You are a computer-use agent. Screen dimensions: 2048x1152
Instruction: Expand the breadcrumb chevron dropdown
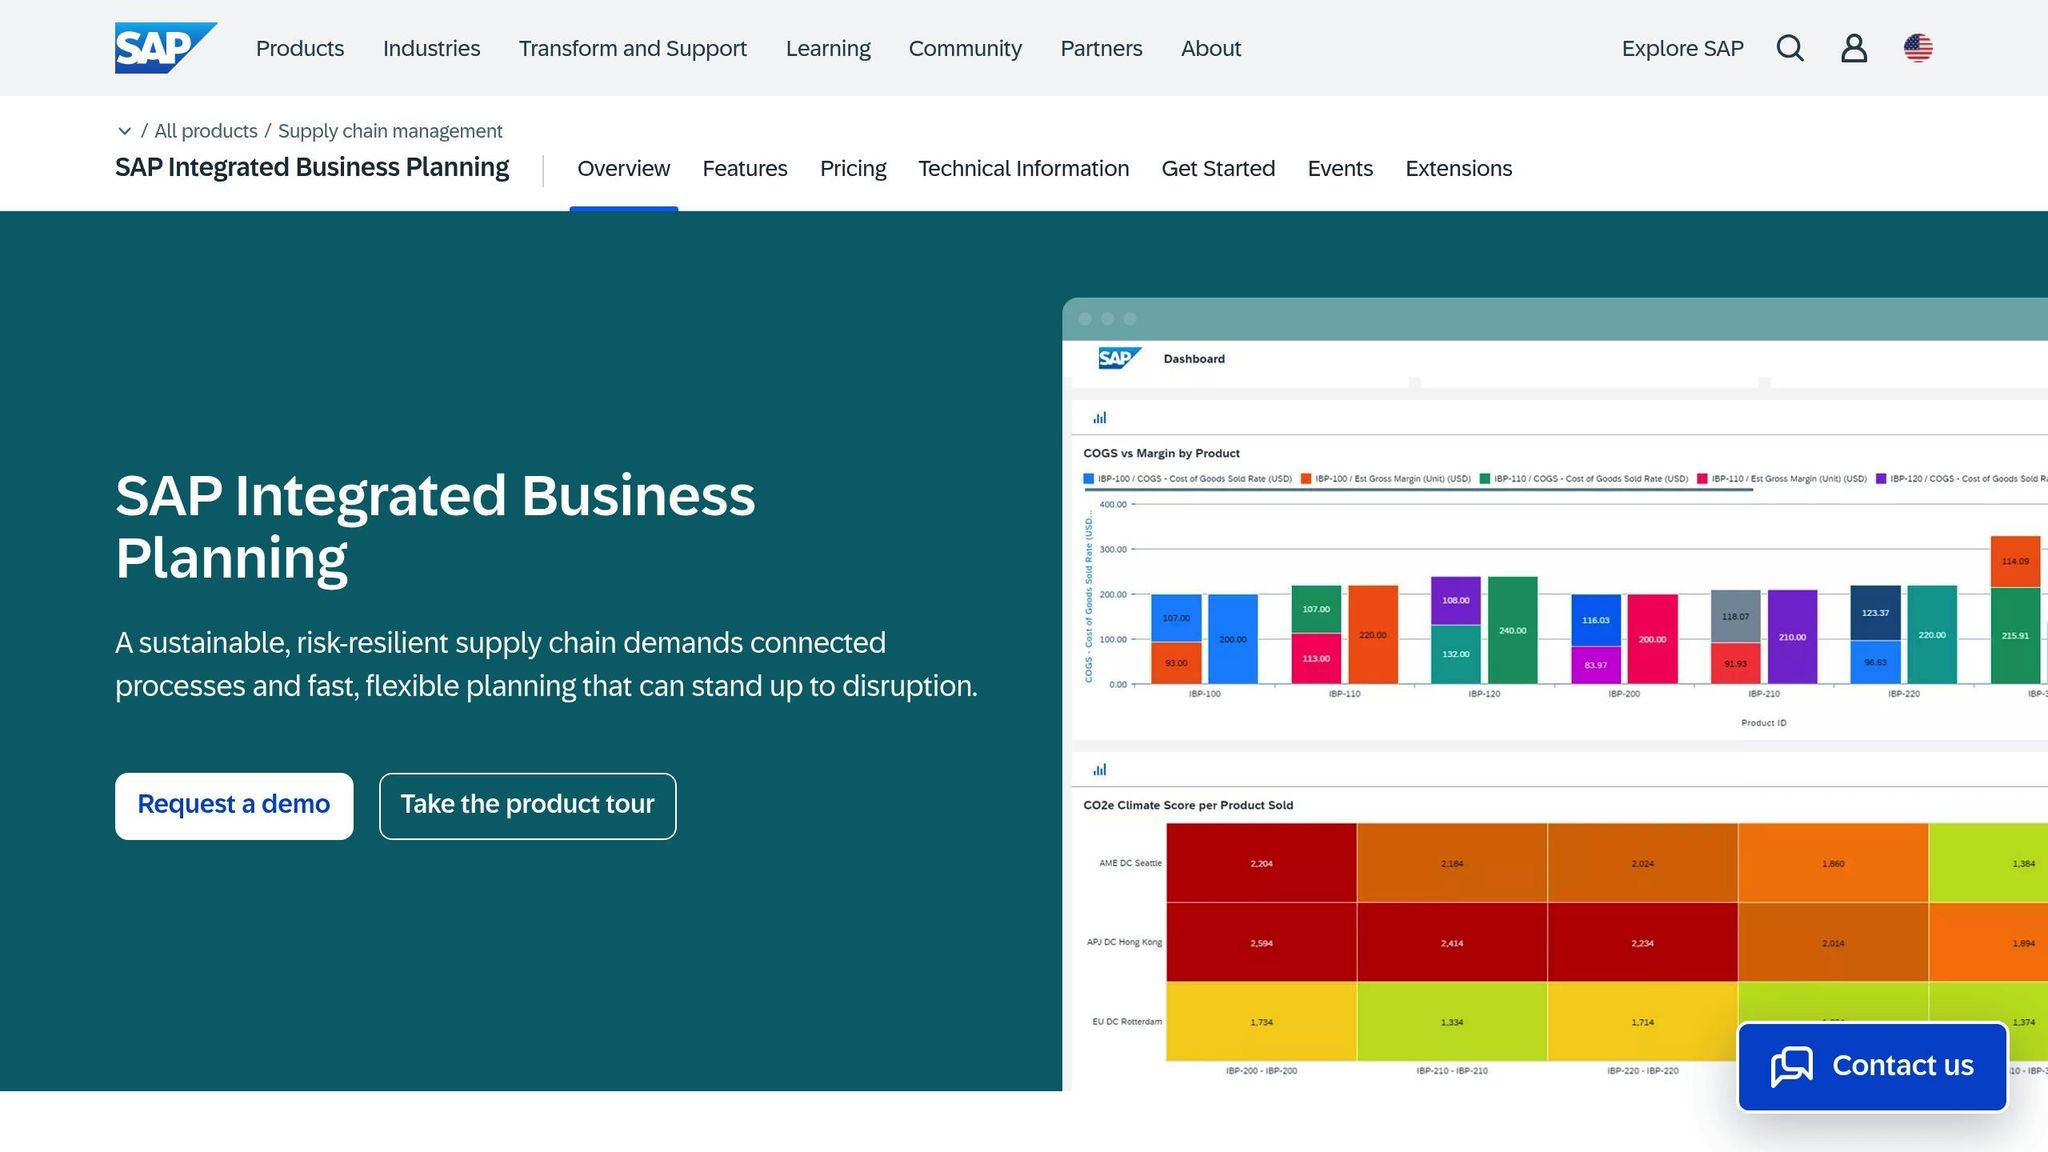tap(124, 131)
